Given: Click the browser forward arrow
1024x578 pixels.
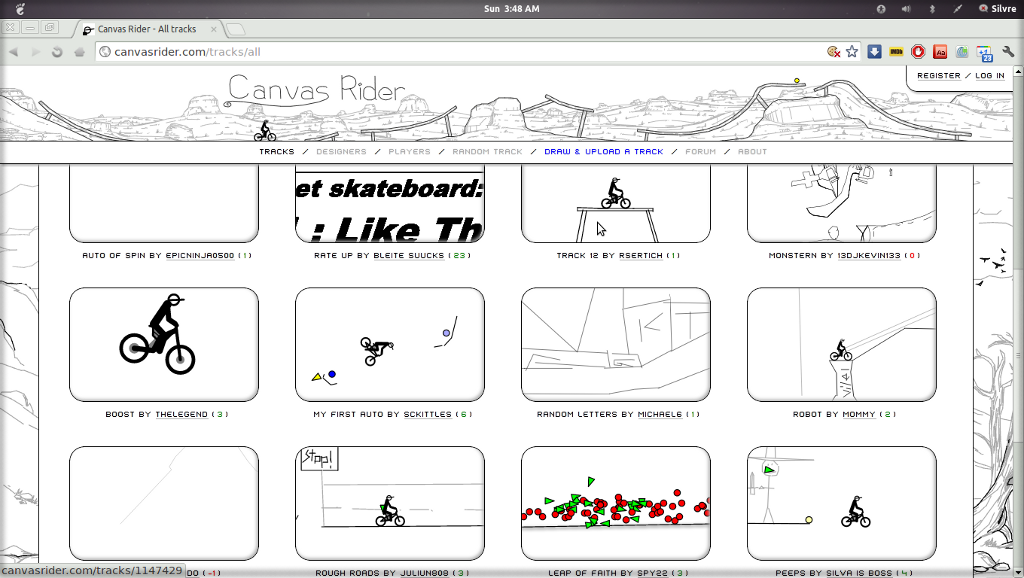Looking at the screenshot, I should (35, 52).
